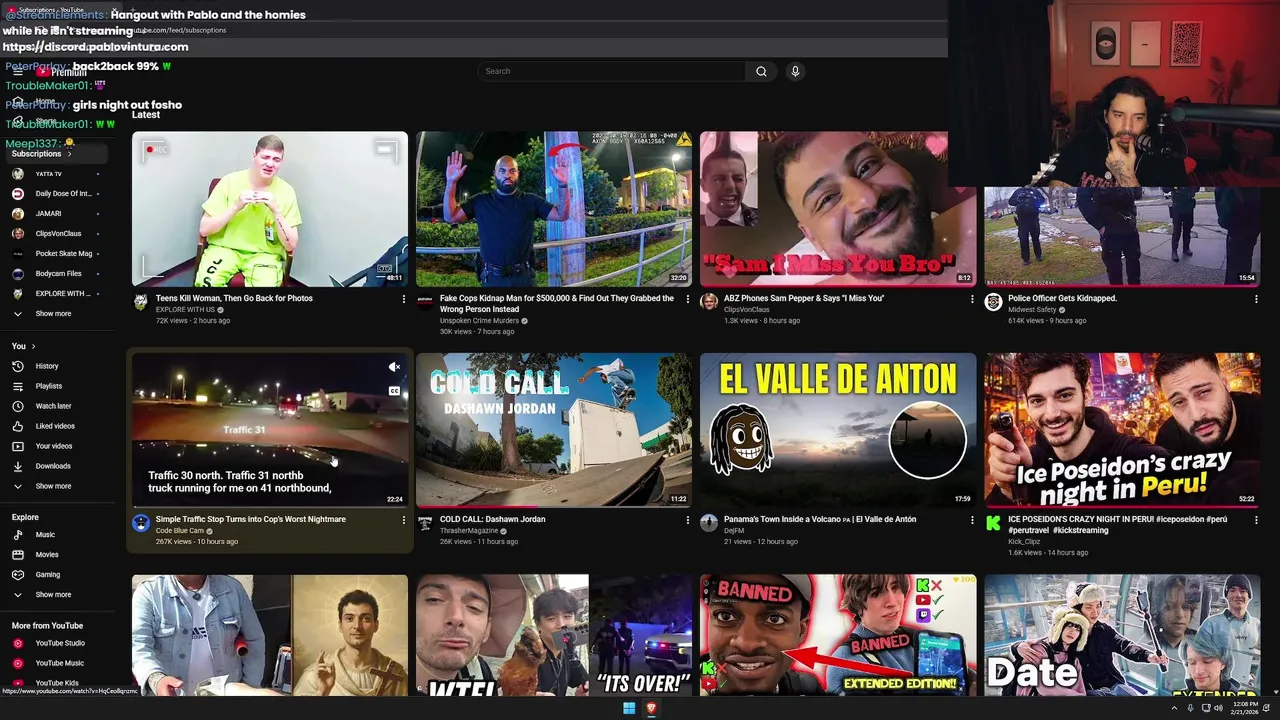1280x720 pixels.
Task: Open Fake Cops Kidnap Man video title
Action: click(557, 304)
